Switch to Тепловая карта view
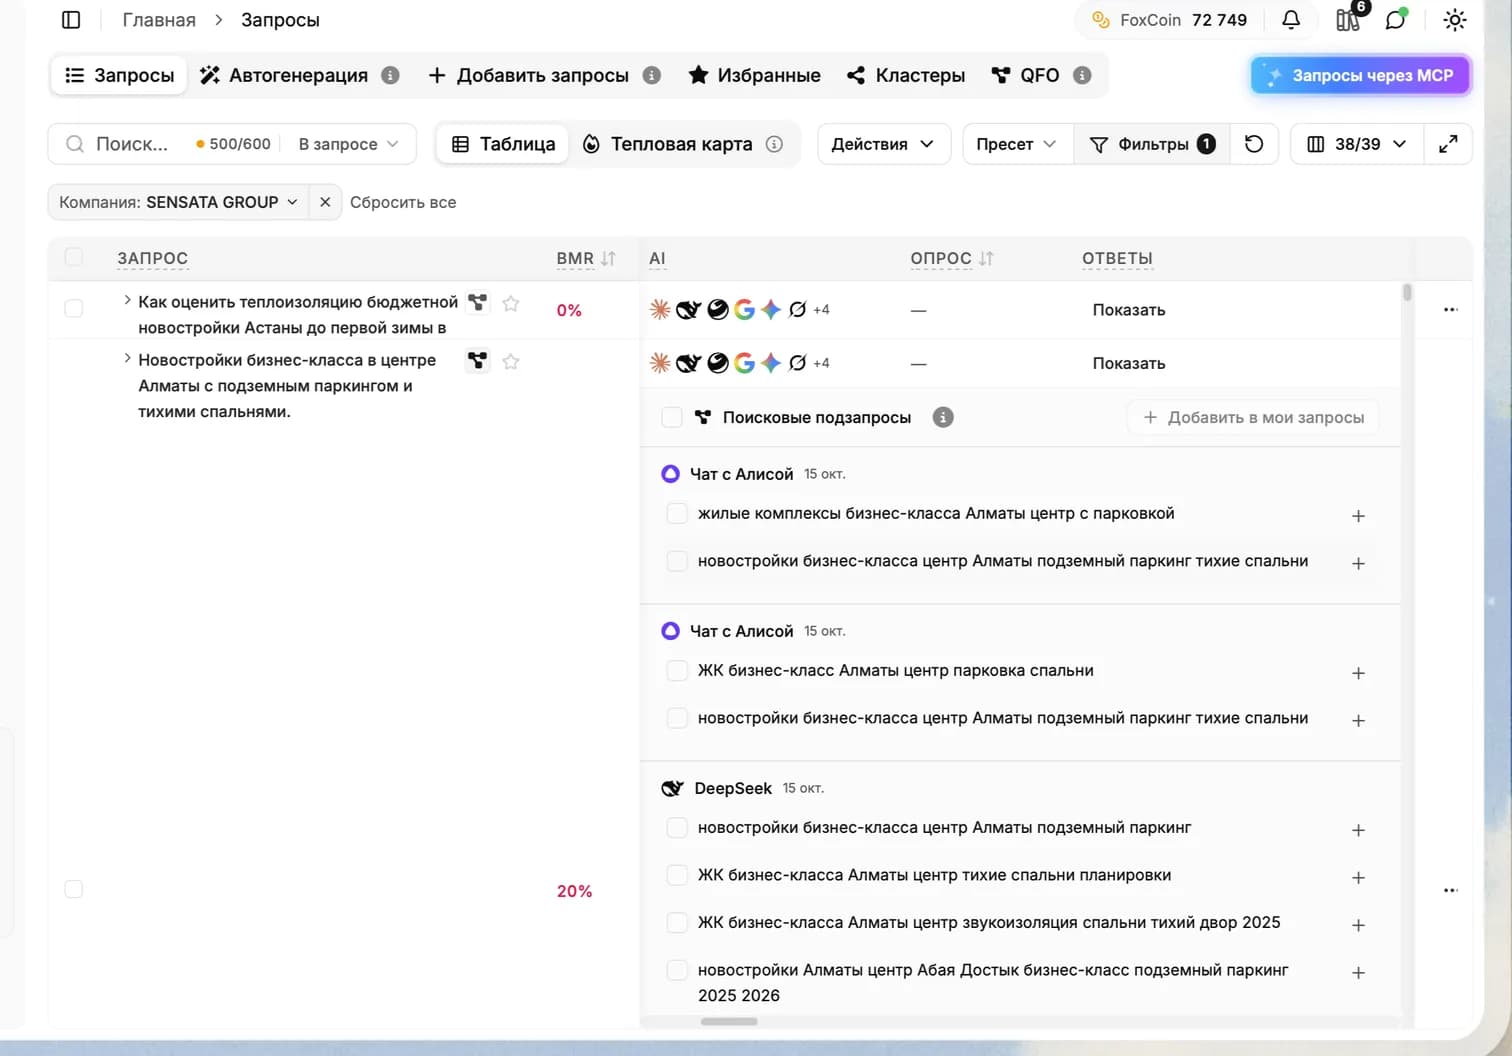 click(668, 144)
